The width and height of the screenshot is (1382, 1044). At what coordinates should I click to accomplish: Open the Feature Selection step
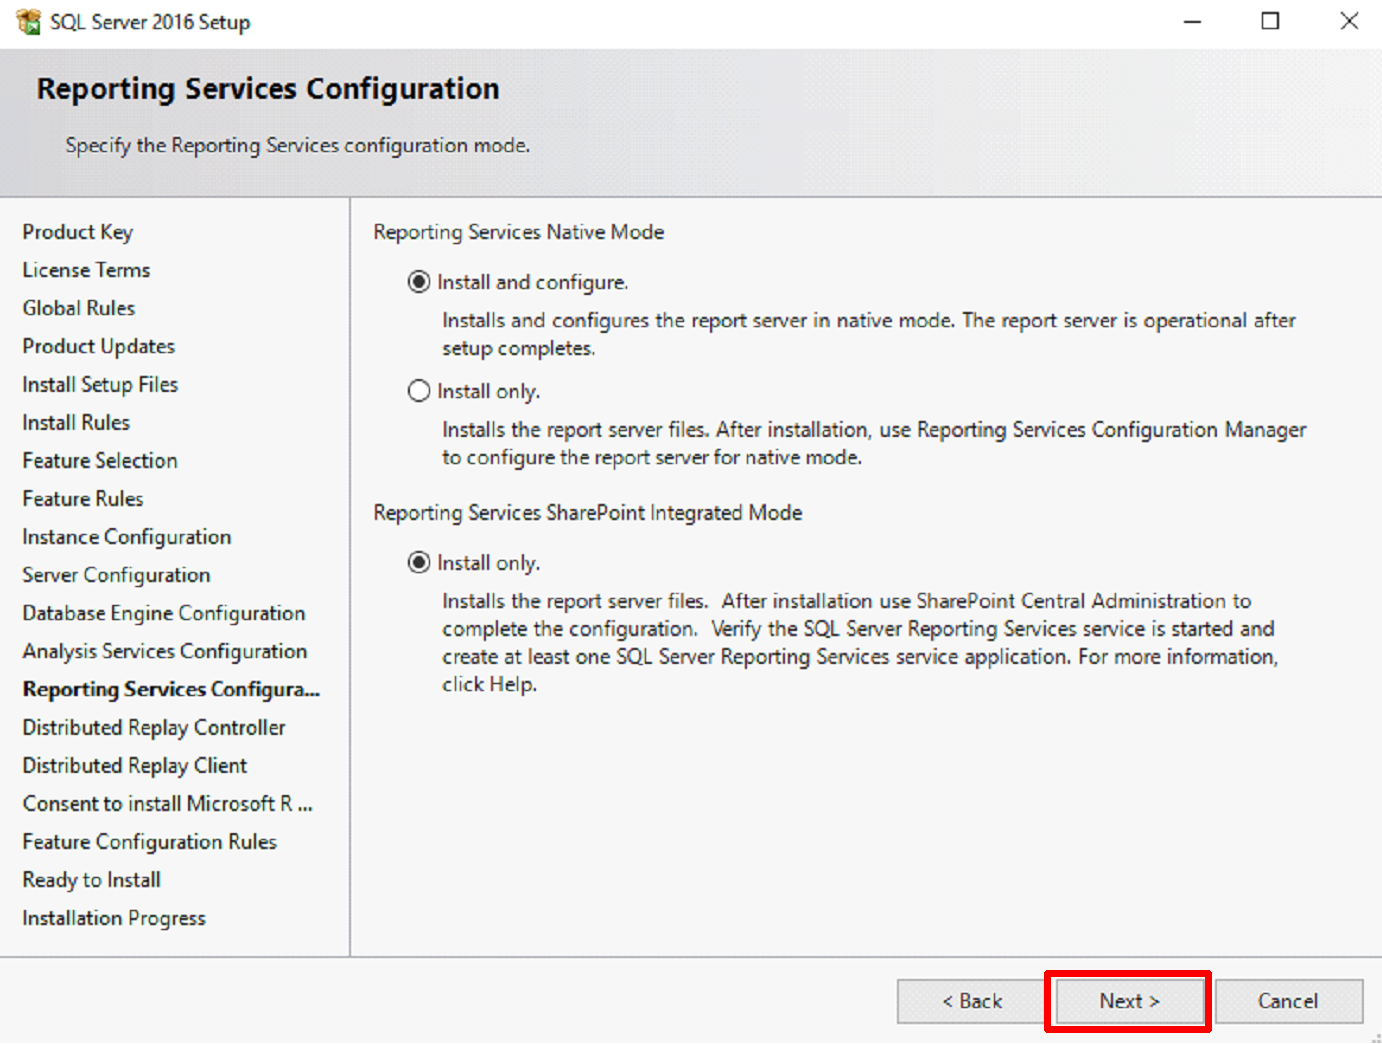click(99, 460)
